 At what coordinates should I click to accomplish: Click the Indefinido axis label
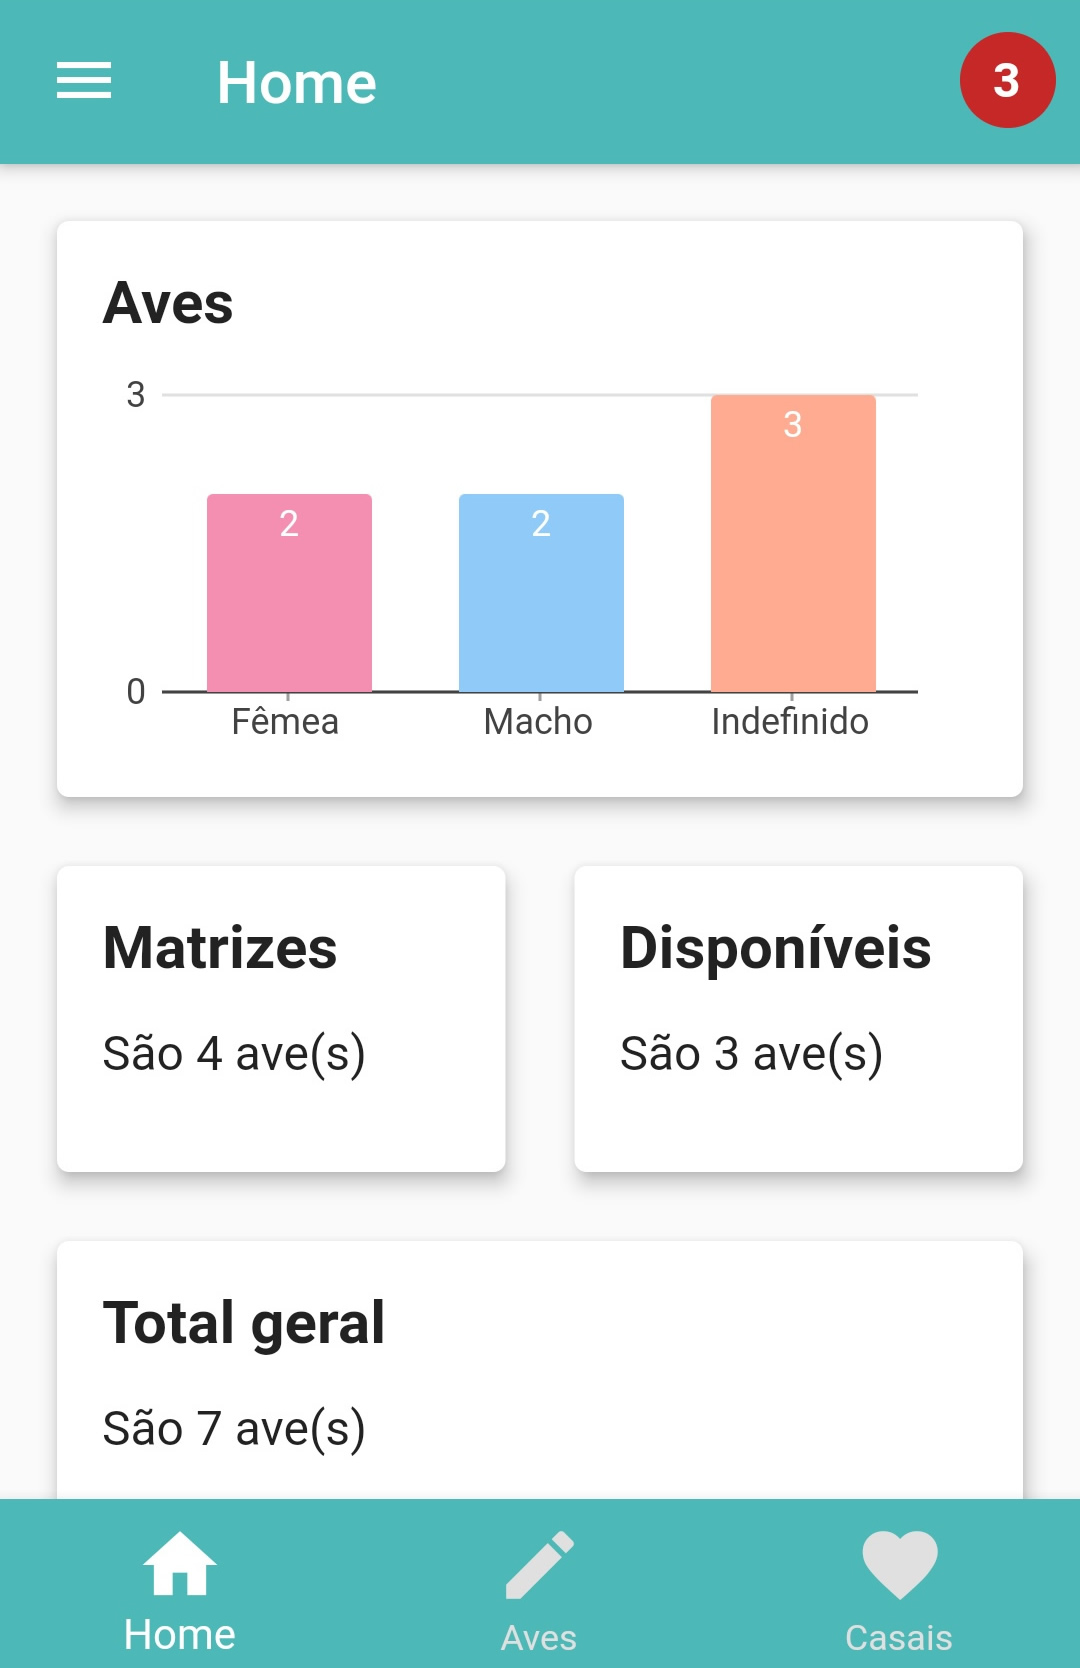tap(790, 721)
